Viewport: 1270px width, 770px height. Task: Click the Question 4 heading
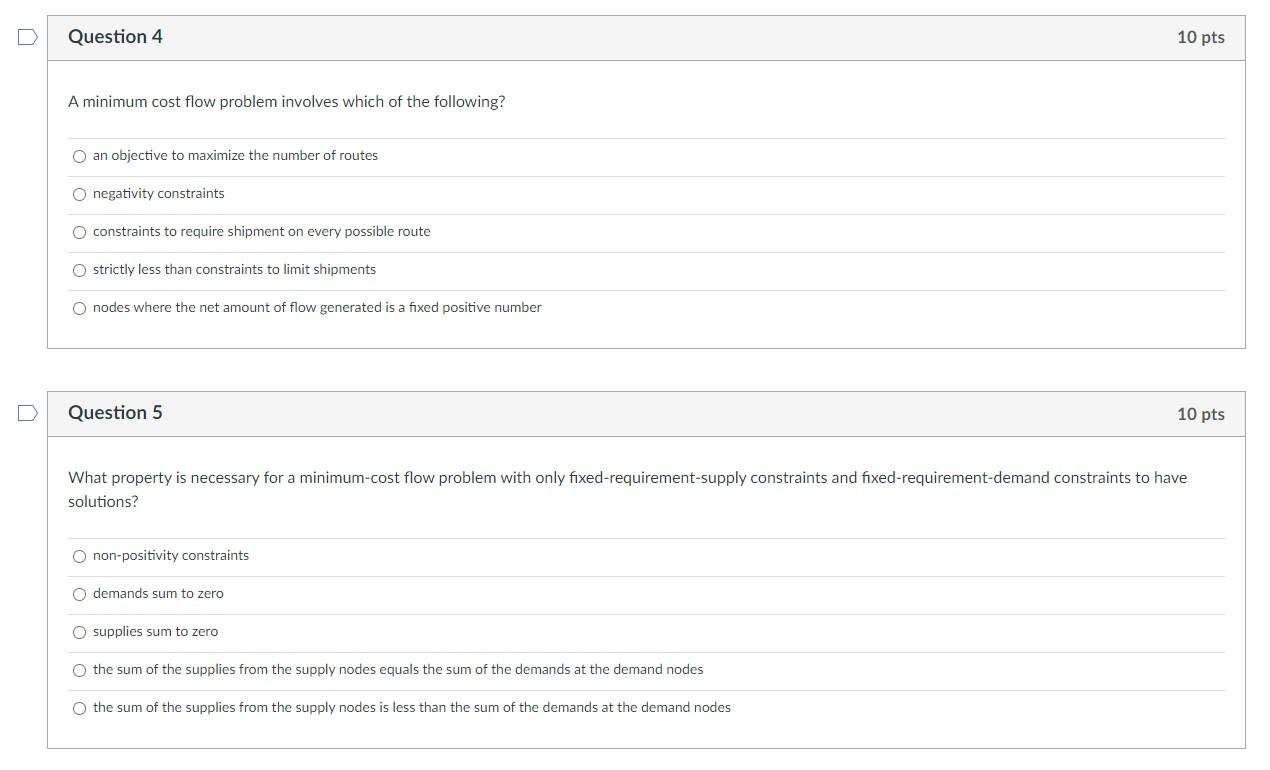115,36
